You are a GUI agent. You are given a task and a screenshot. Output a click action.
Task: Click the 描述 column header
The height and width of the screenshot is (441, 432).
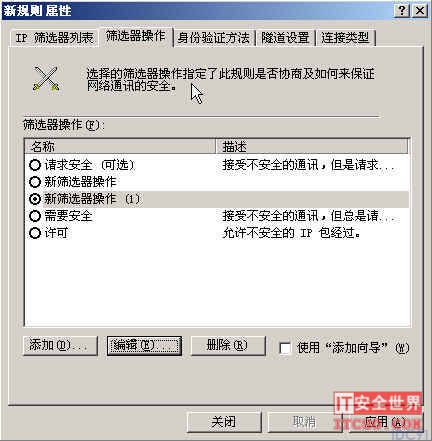point(312,146)
